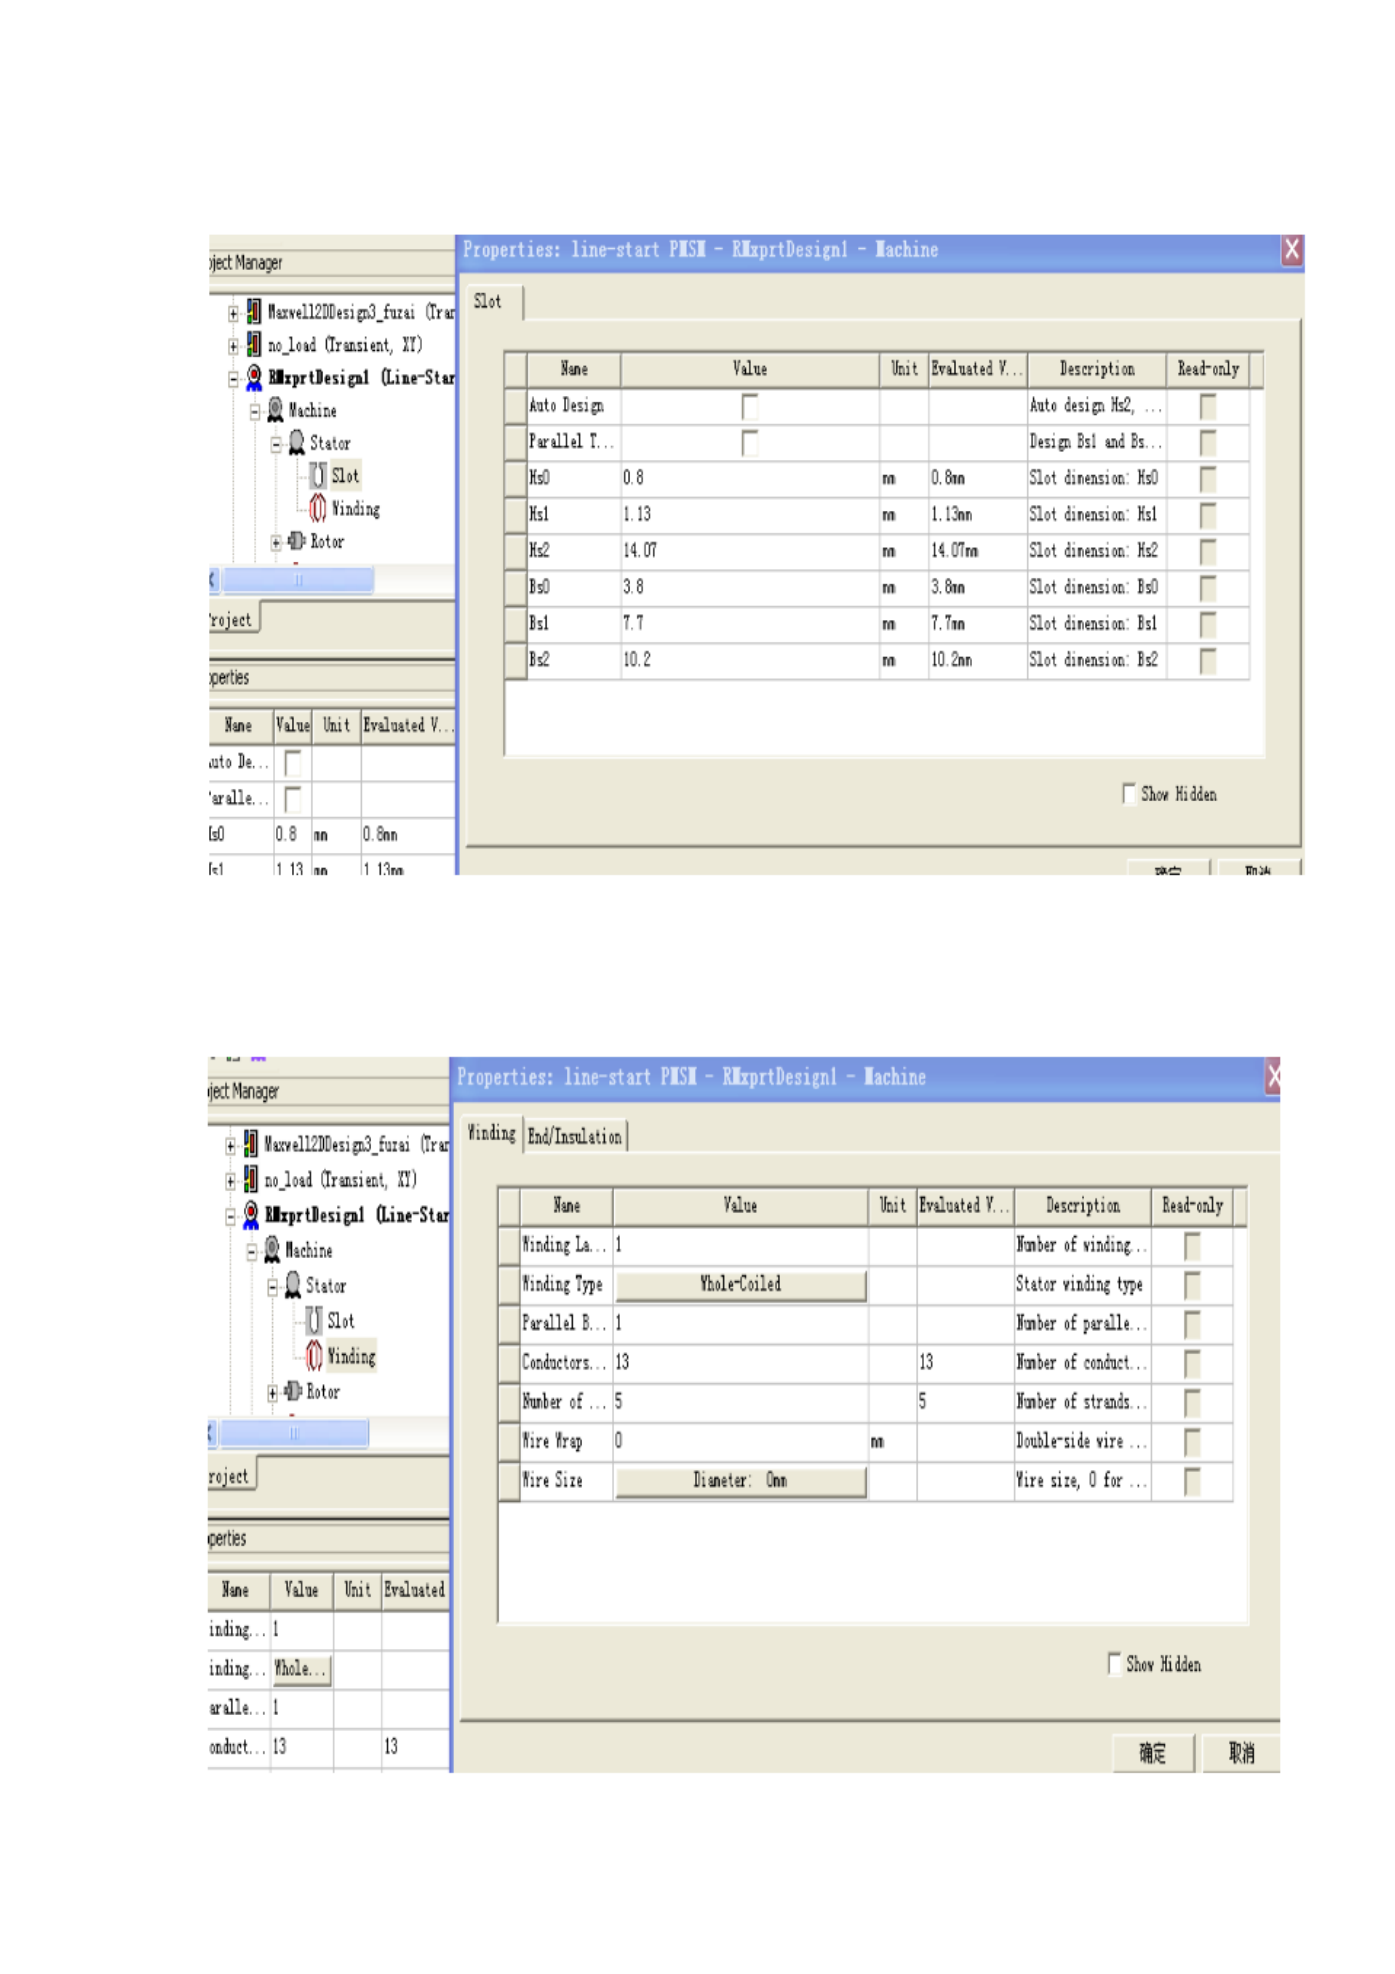Click RMxprtDesign1 icon in tree beside Winding dialog

[250, 1214]
